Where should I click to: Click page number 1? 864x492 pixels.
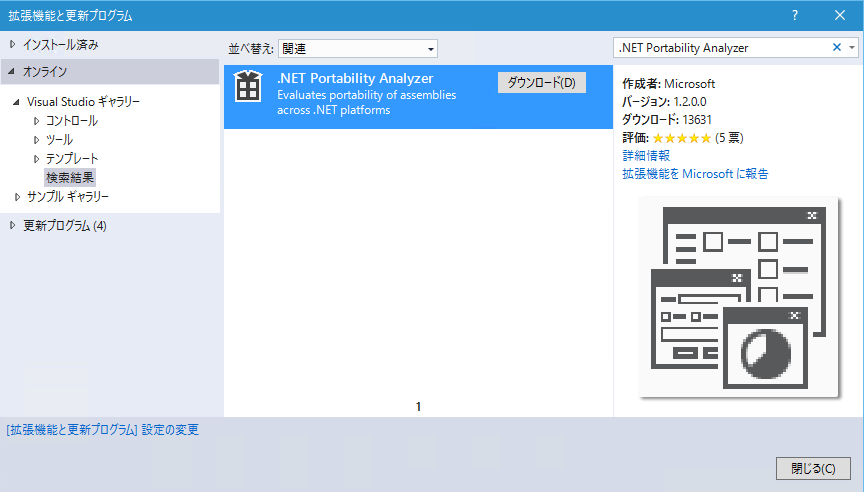418,407
